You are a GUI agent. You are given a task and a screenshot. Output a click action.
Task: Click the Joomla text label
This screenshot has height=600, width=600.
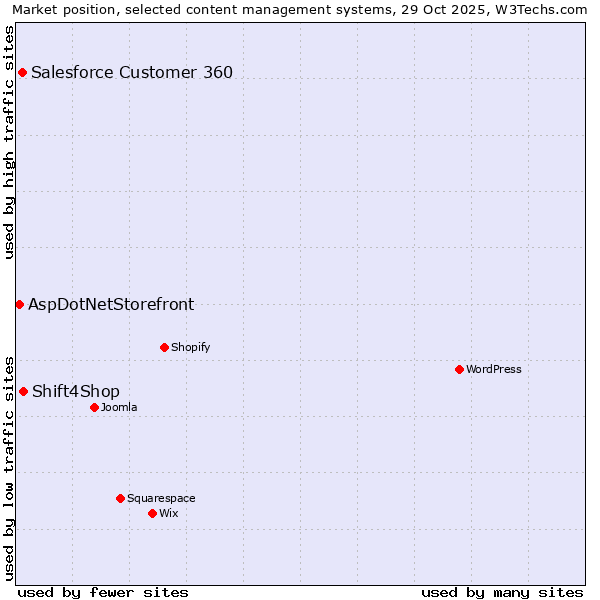119,408
